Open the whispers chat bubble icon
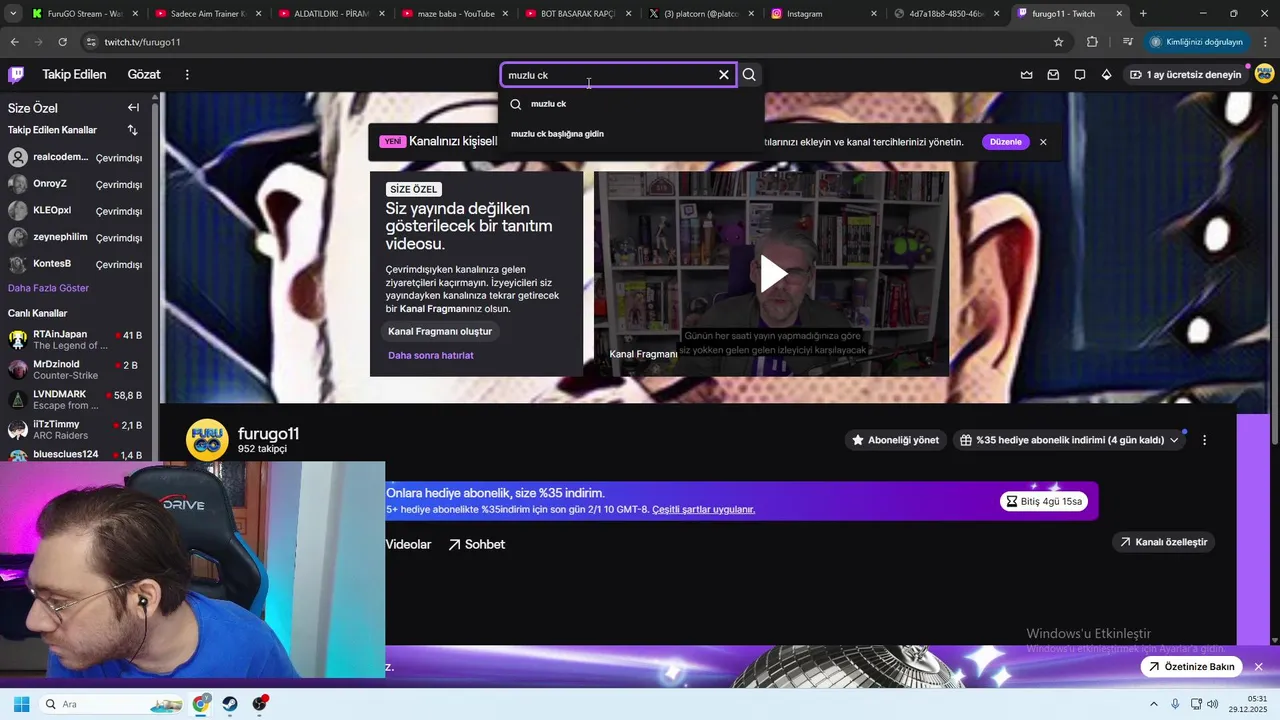The height and width of the screenshot is (720, 1280). click(x=1080, y=75)
